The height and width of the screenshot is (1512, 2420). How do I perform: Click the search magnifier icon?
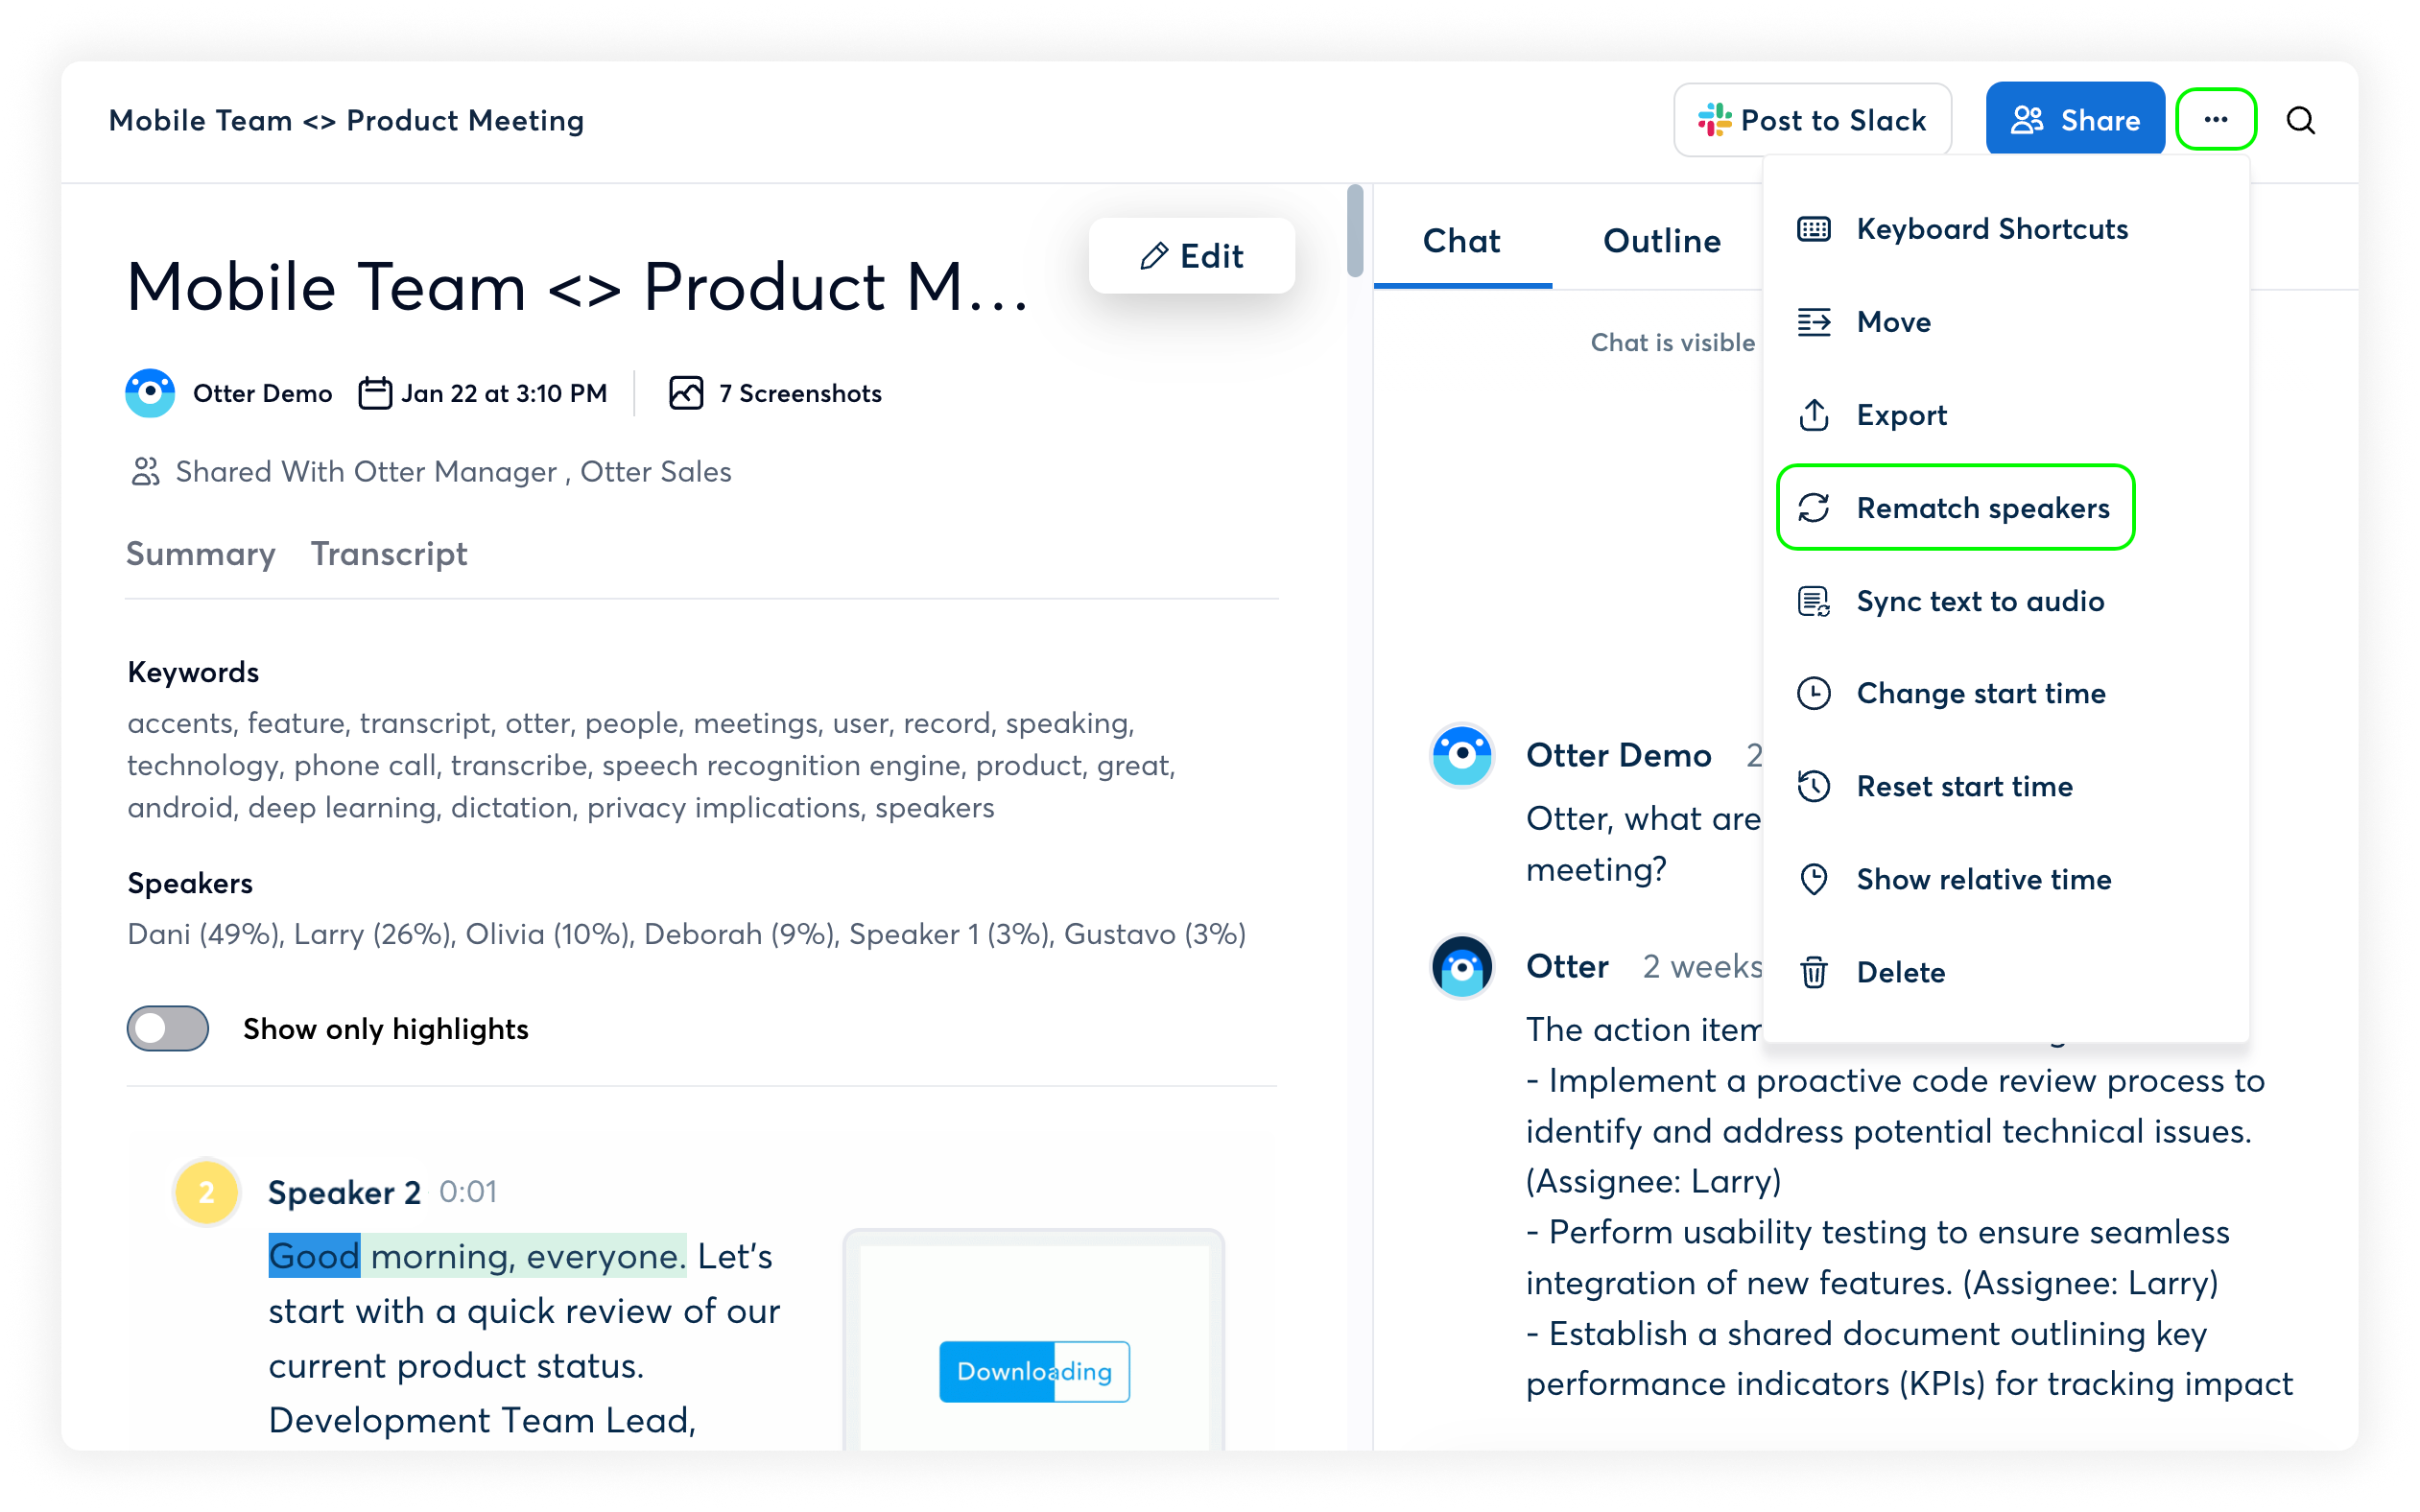coord(2300,120)
